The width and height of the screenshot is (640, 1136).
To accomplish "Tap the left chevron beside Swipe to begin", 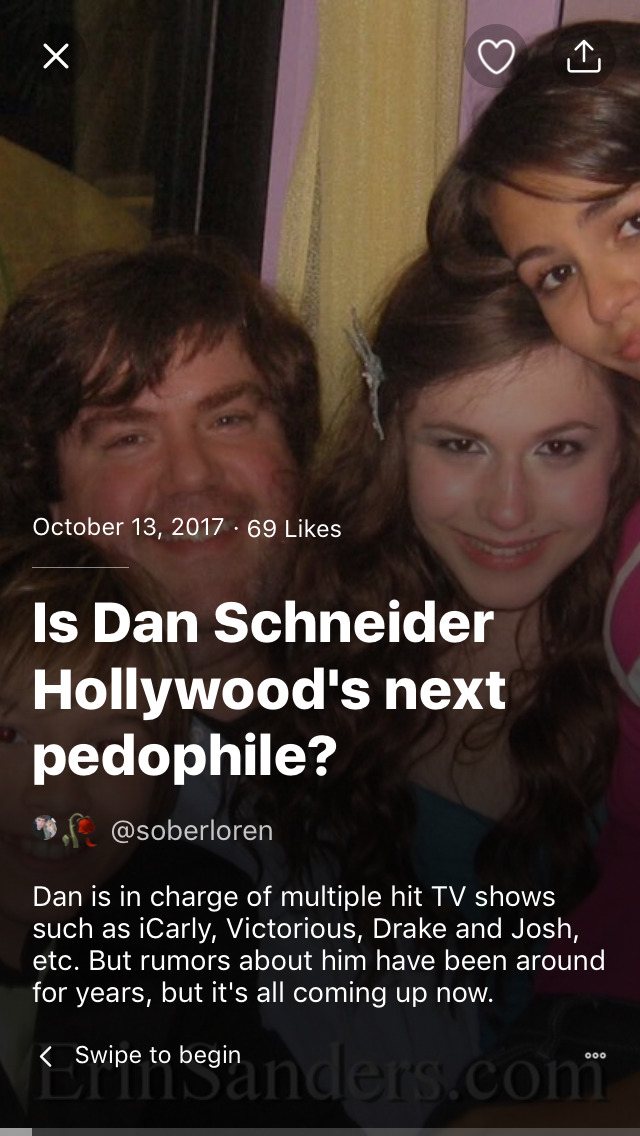I will coord(46,1056).
